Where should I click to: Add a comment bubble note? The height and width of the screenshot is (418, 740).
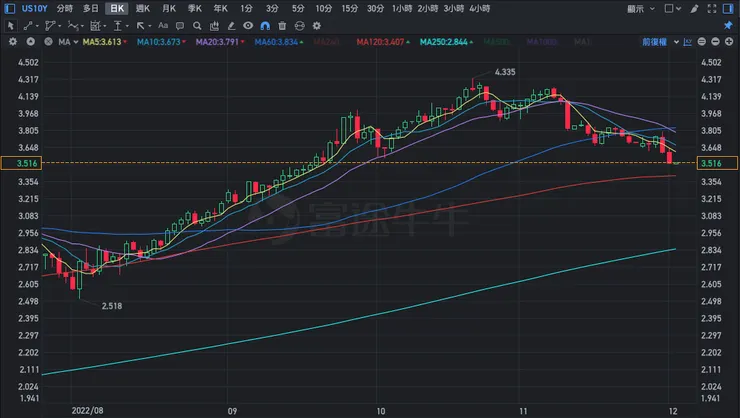coord(180,26)
